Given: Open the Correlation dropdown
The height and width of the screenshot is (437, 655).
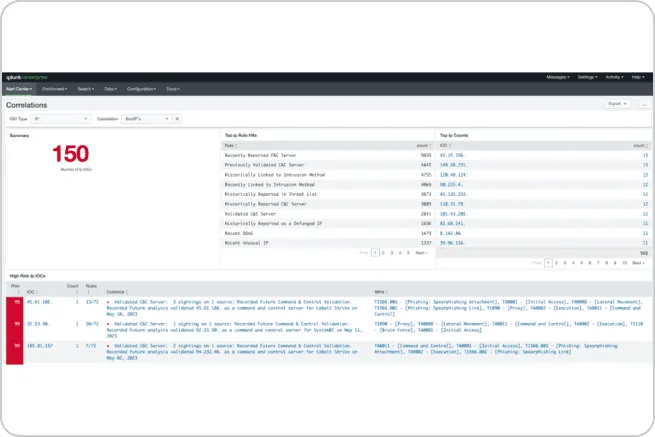Looking at the screenshot, I should pos(147,119).
